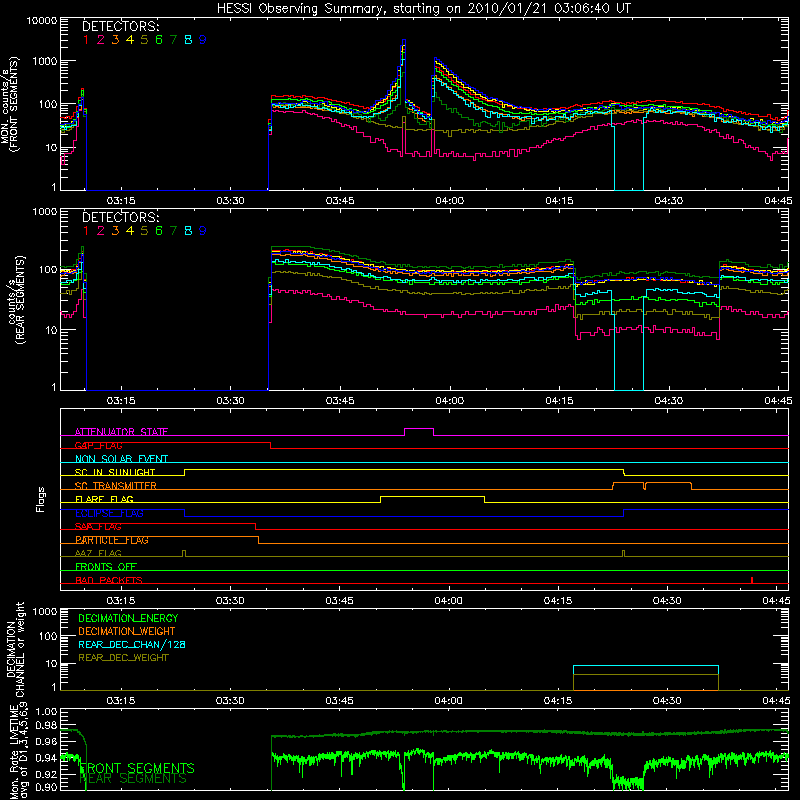Click detector number 5 in rear segments legend

[144, 231]
